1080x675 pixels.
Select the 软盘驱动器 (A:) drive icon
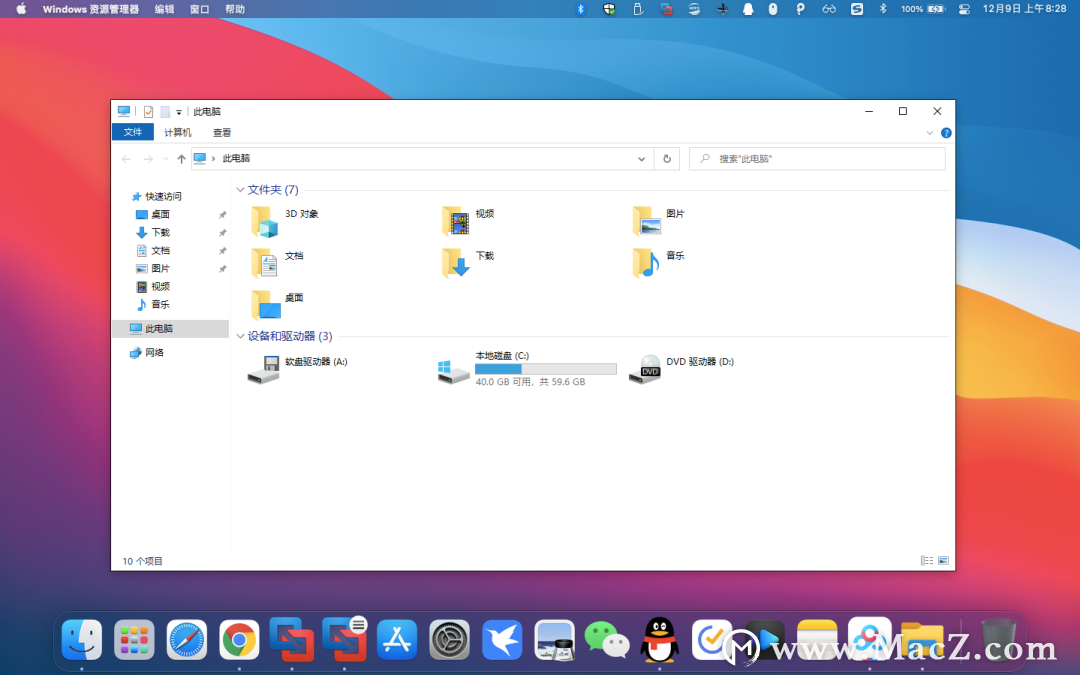(x=263, y=370)
